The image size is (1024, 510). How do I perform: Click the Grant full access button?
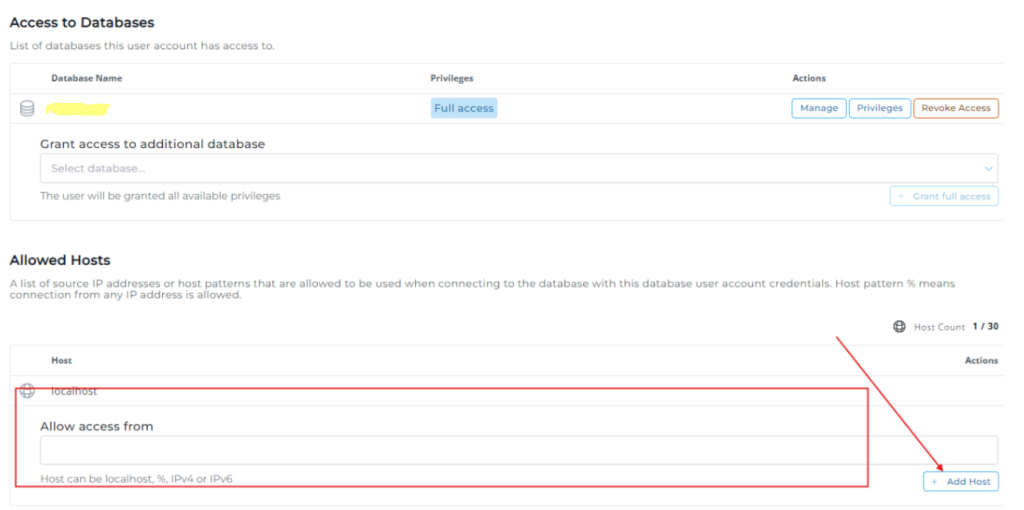944,197
